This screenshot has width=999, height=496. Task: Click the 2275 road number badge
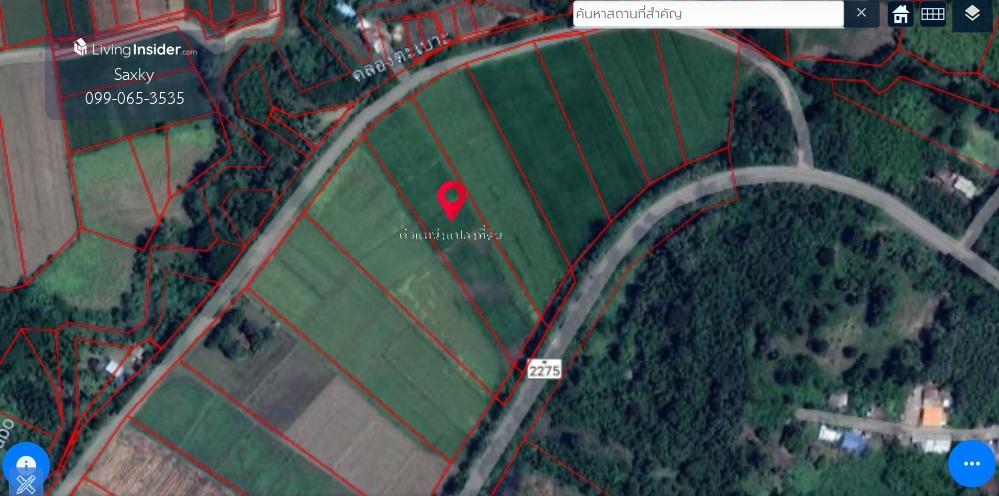544,369
